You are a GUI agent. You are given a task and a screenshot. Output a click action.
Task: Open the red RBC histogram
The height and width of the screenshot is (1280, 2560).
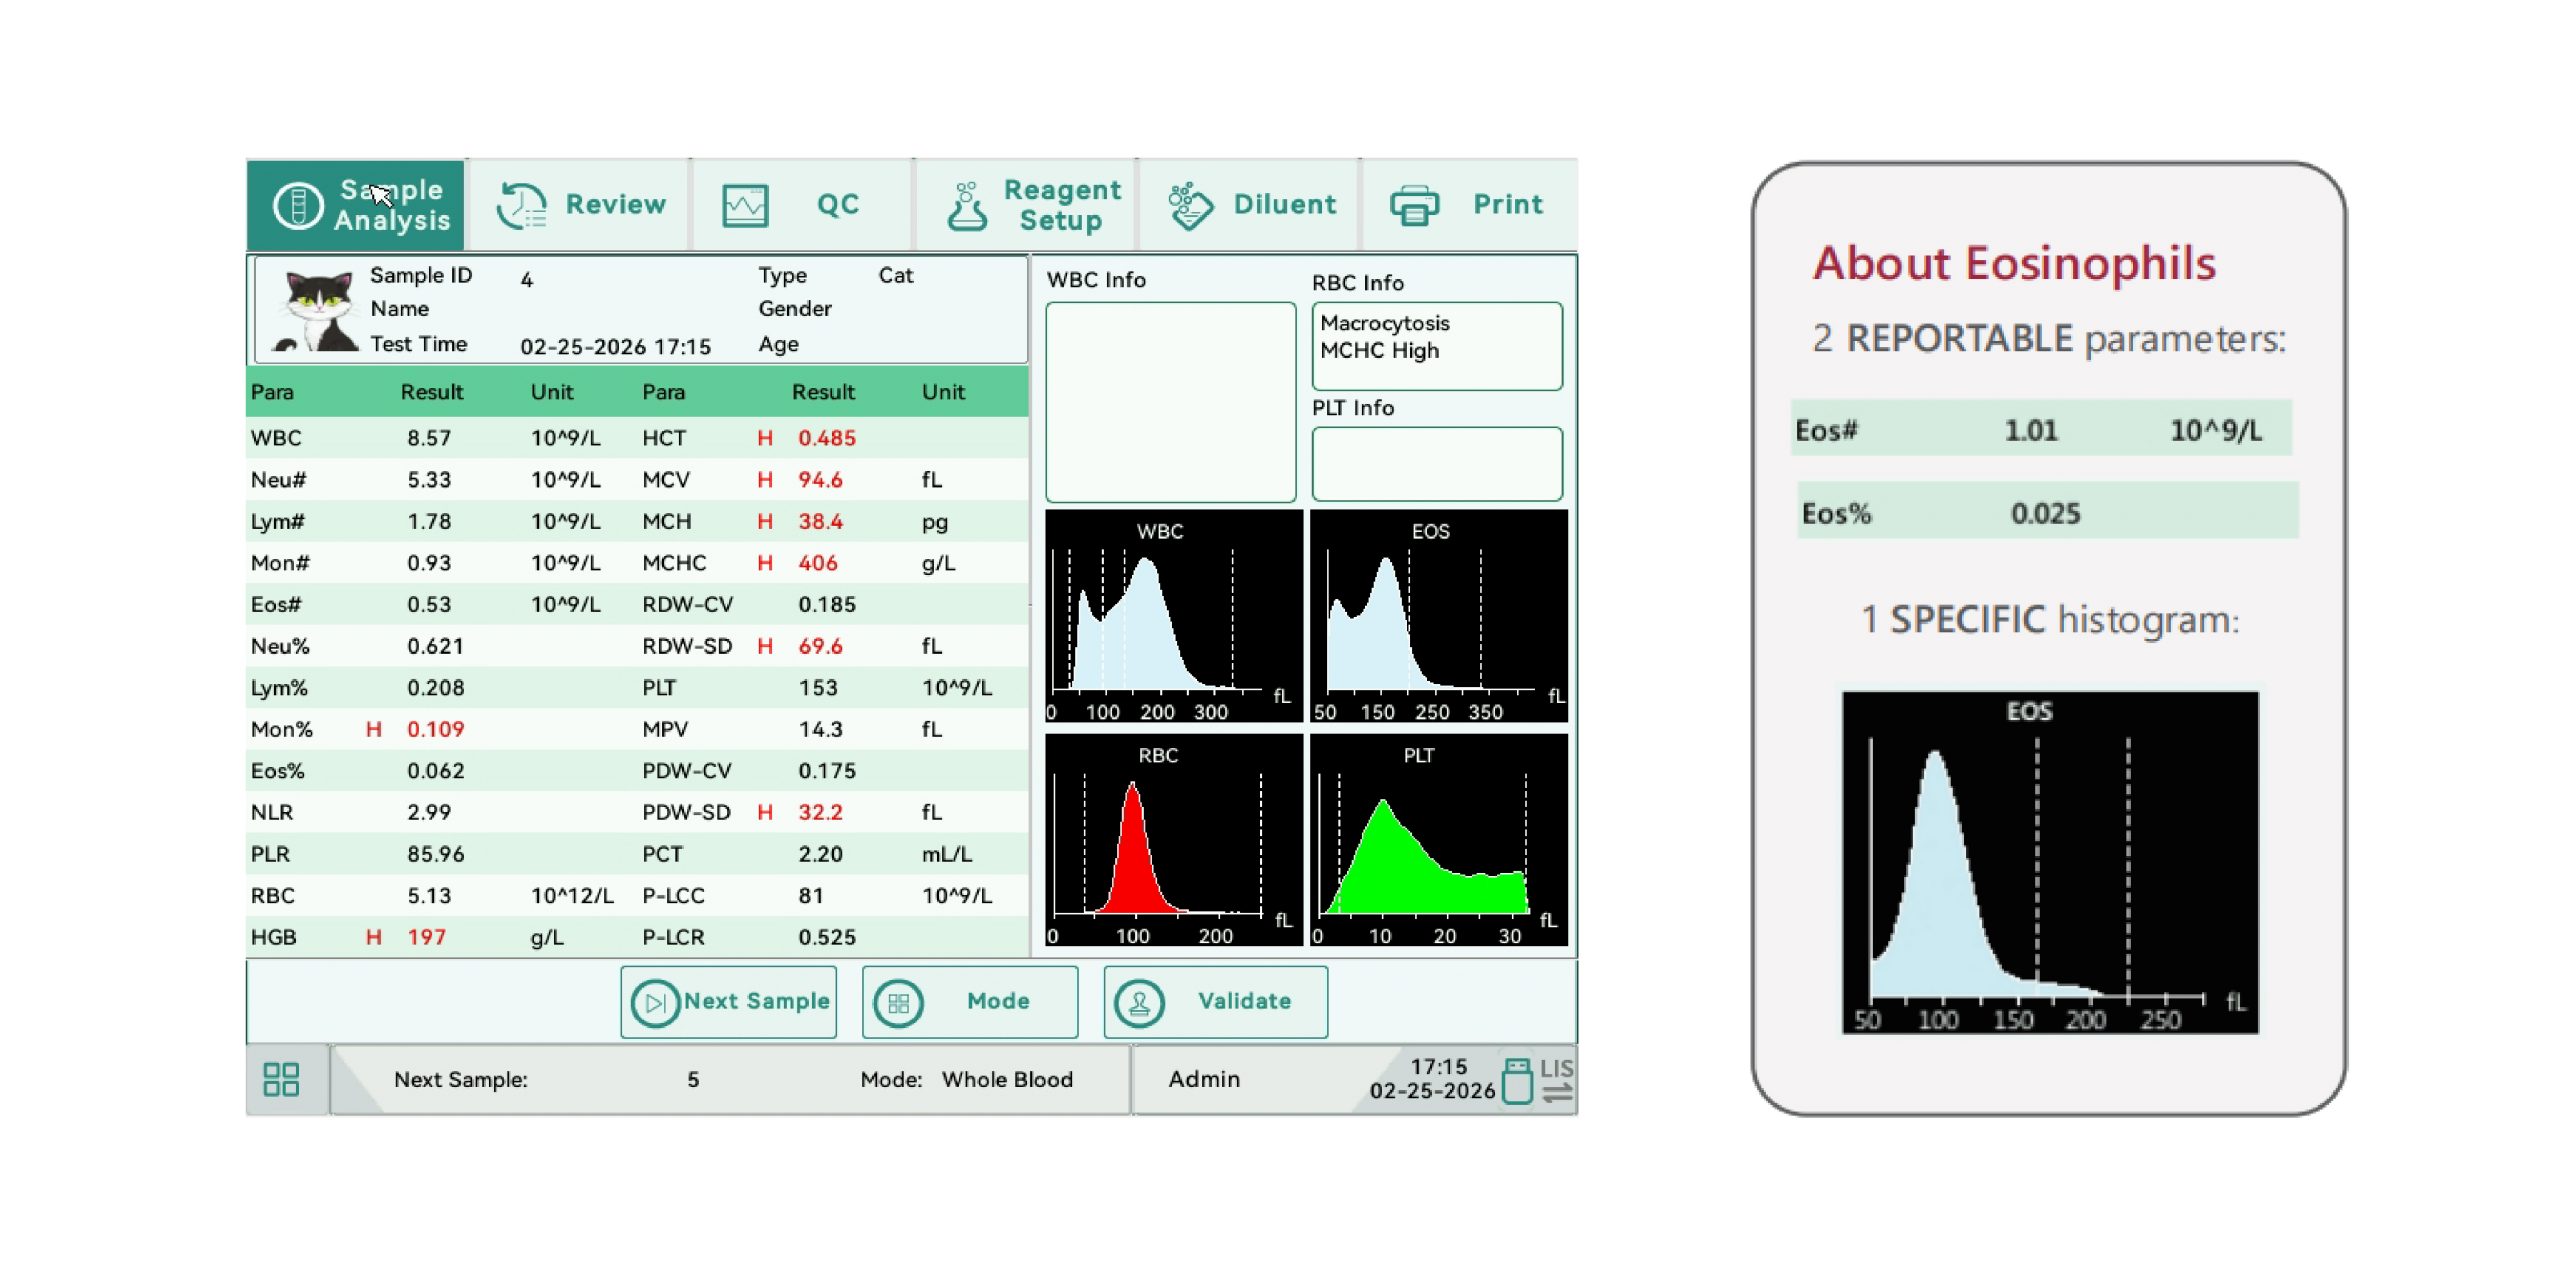point(1173,840)
